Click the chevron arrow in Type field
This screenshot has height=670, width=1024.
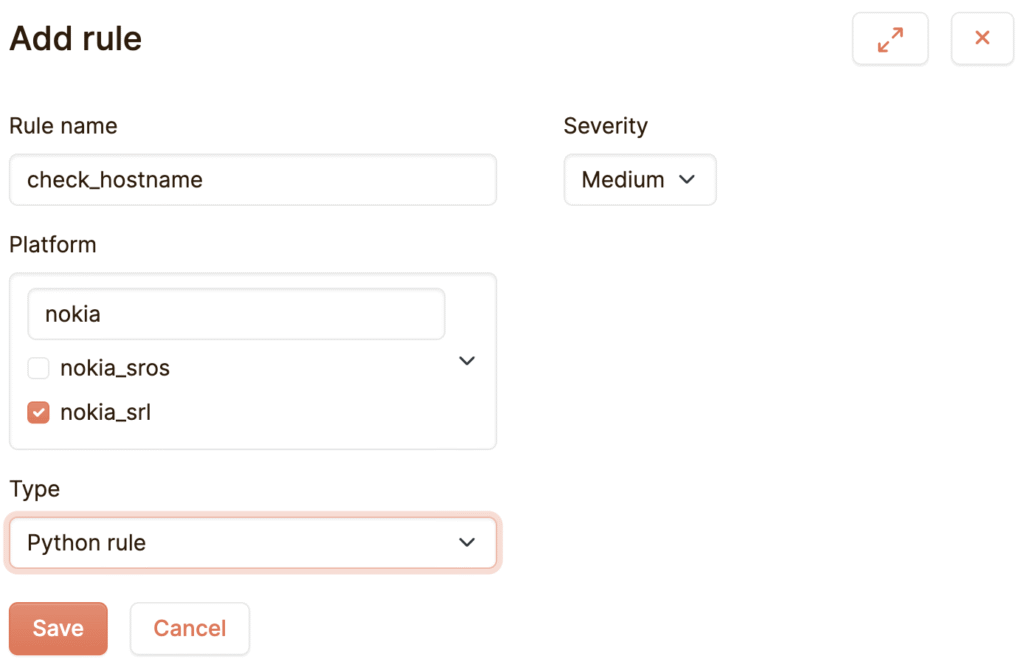point(467,543)
